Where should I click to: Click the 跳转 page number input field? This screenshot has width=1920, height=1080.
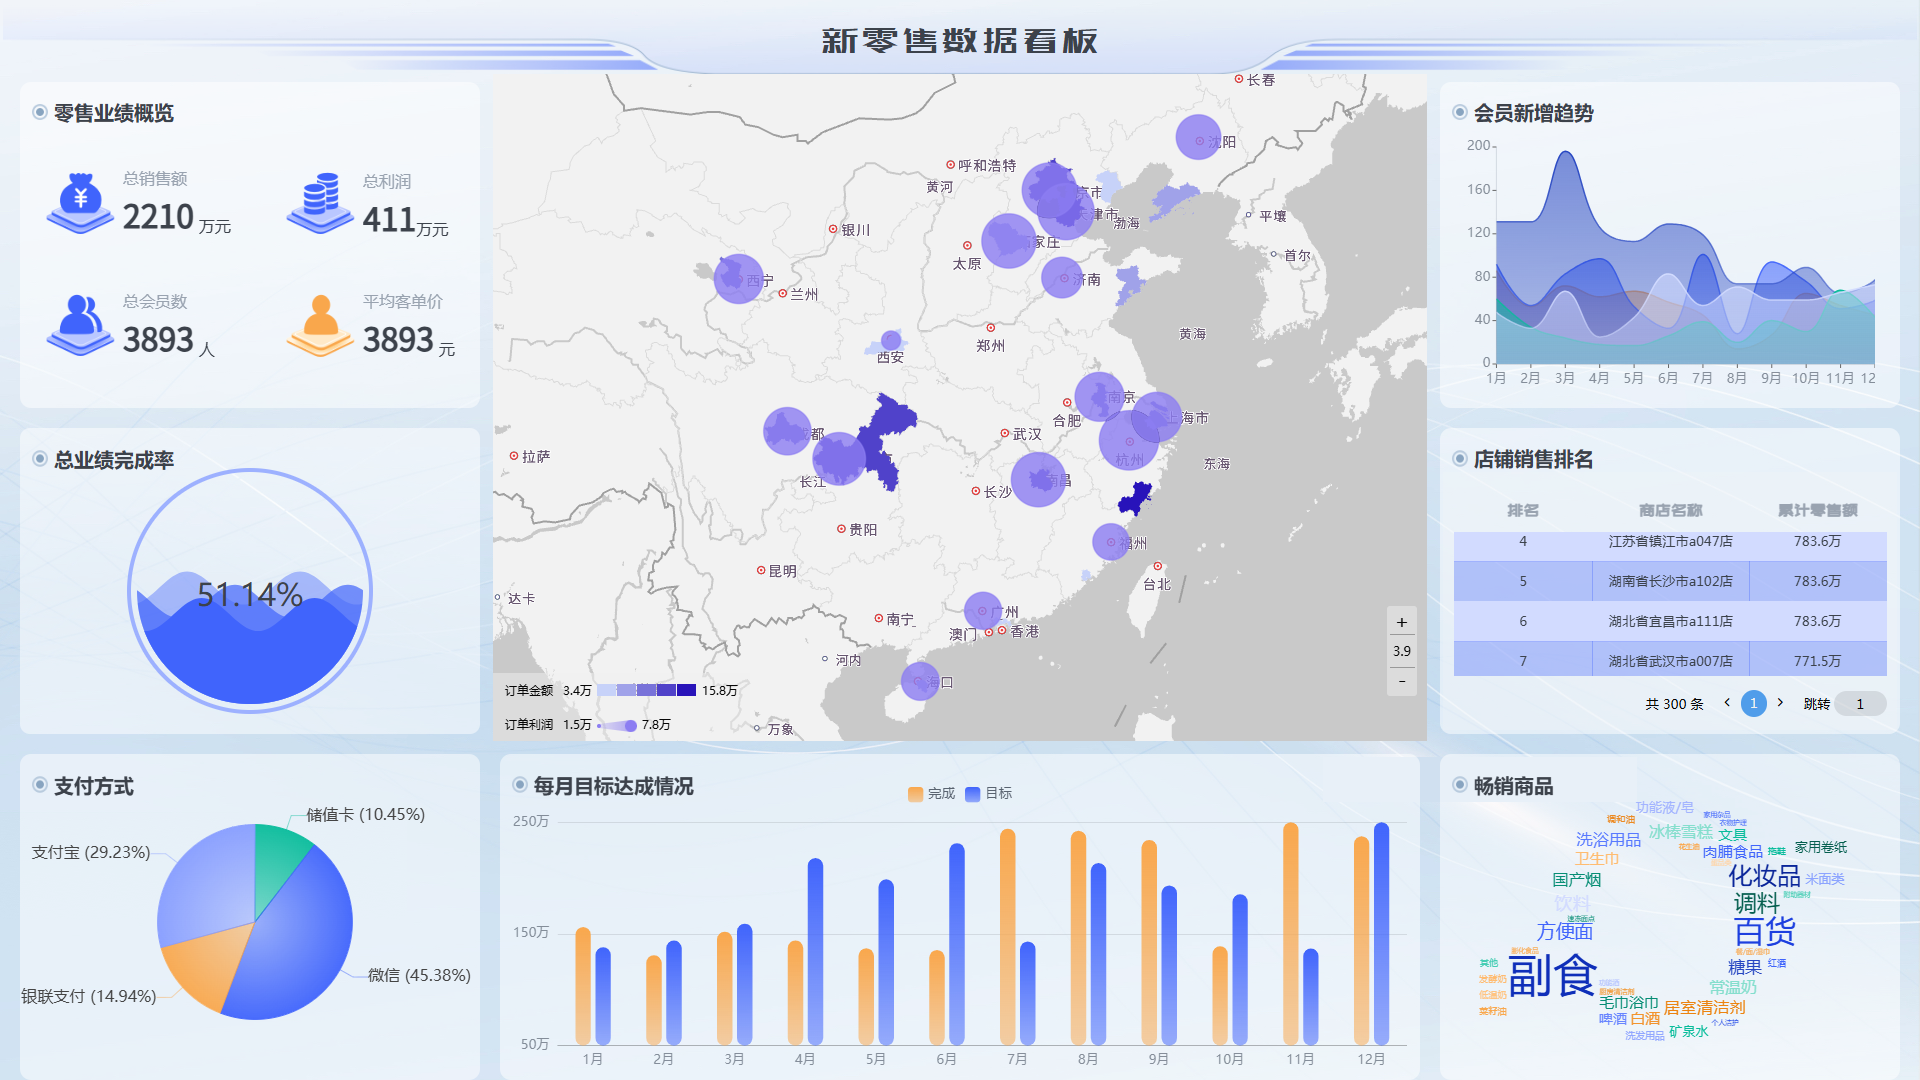click(1860, 704)
